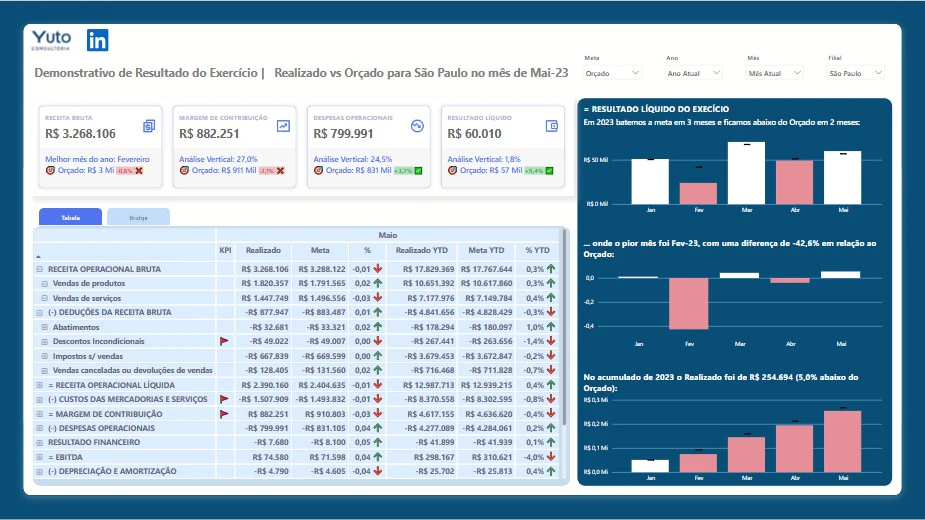This screenshot has height=520, width=925.
Task: Click red X indicator in Receita Bruta card
Action: [x=139, y=171]
